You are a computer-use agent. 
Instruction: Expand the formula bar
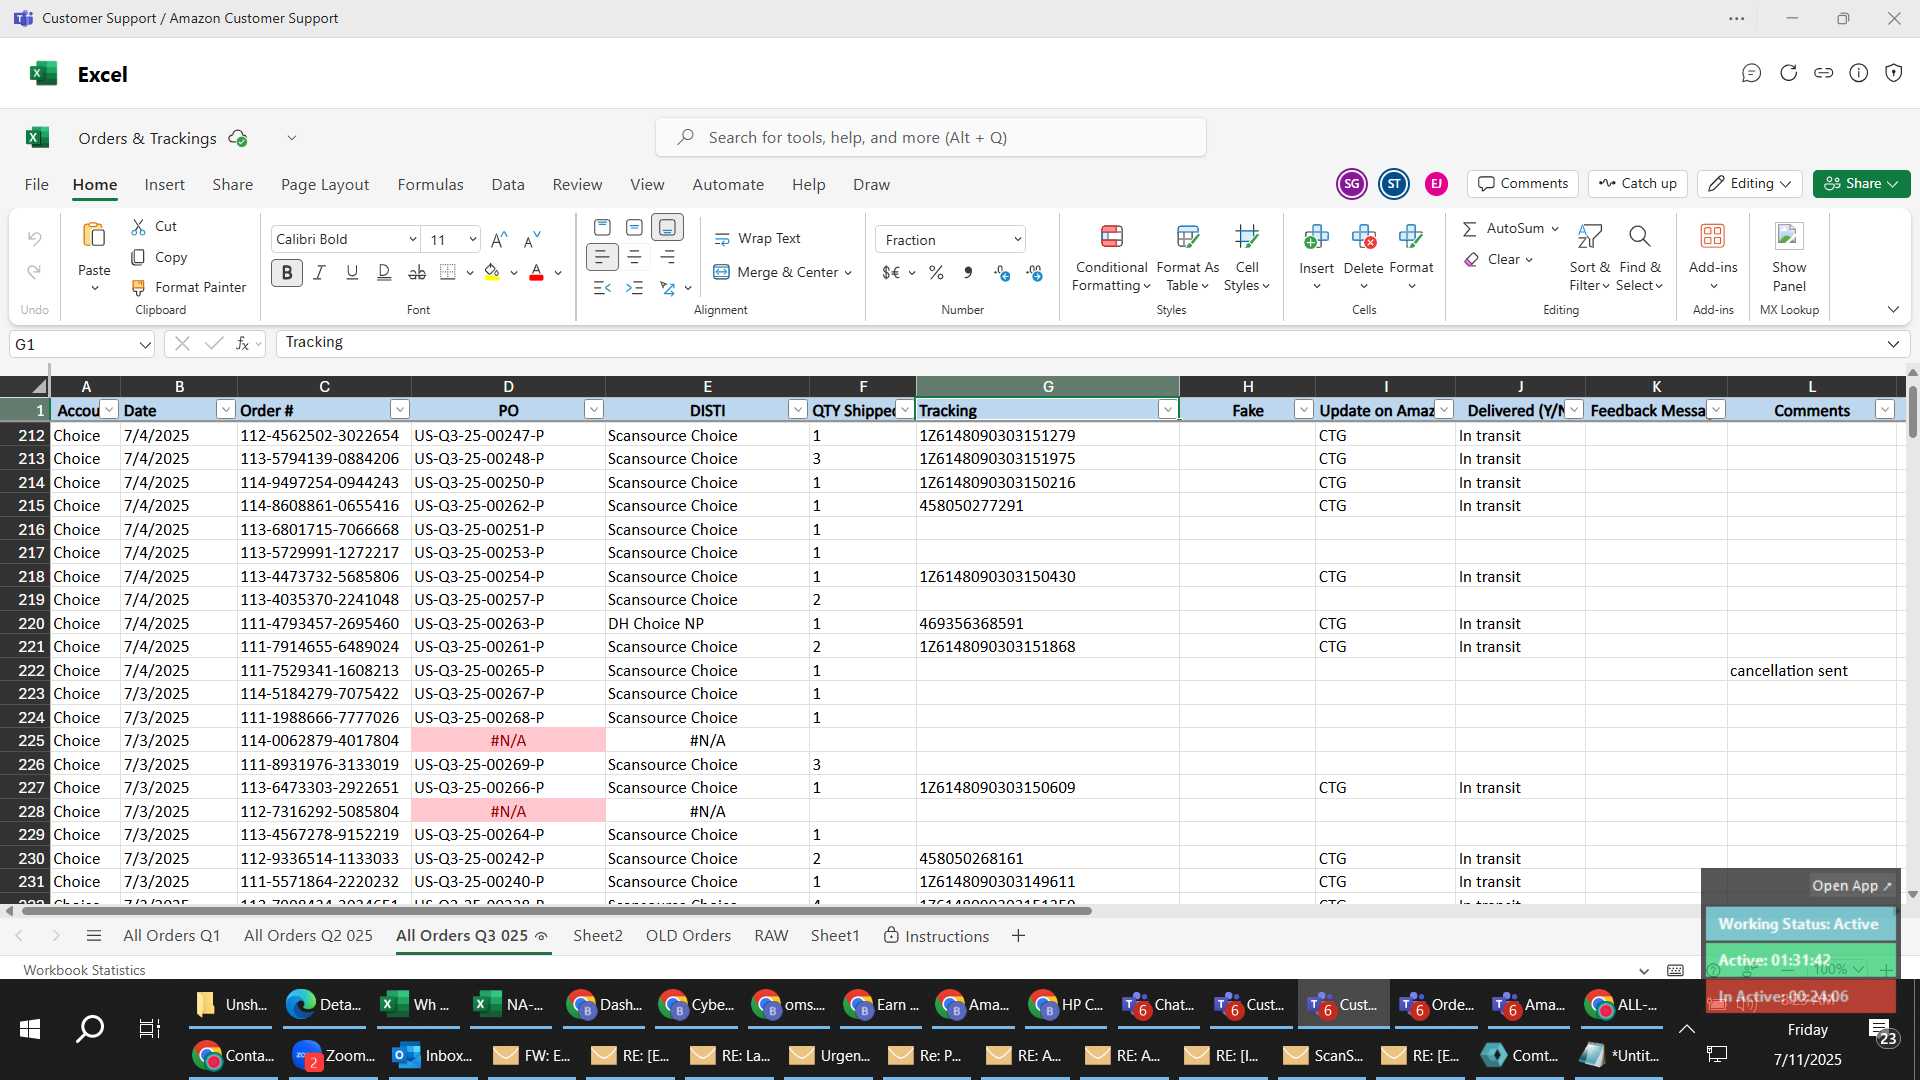[1892, 344]
